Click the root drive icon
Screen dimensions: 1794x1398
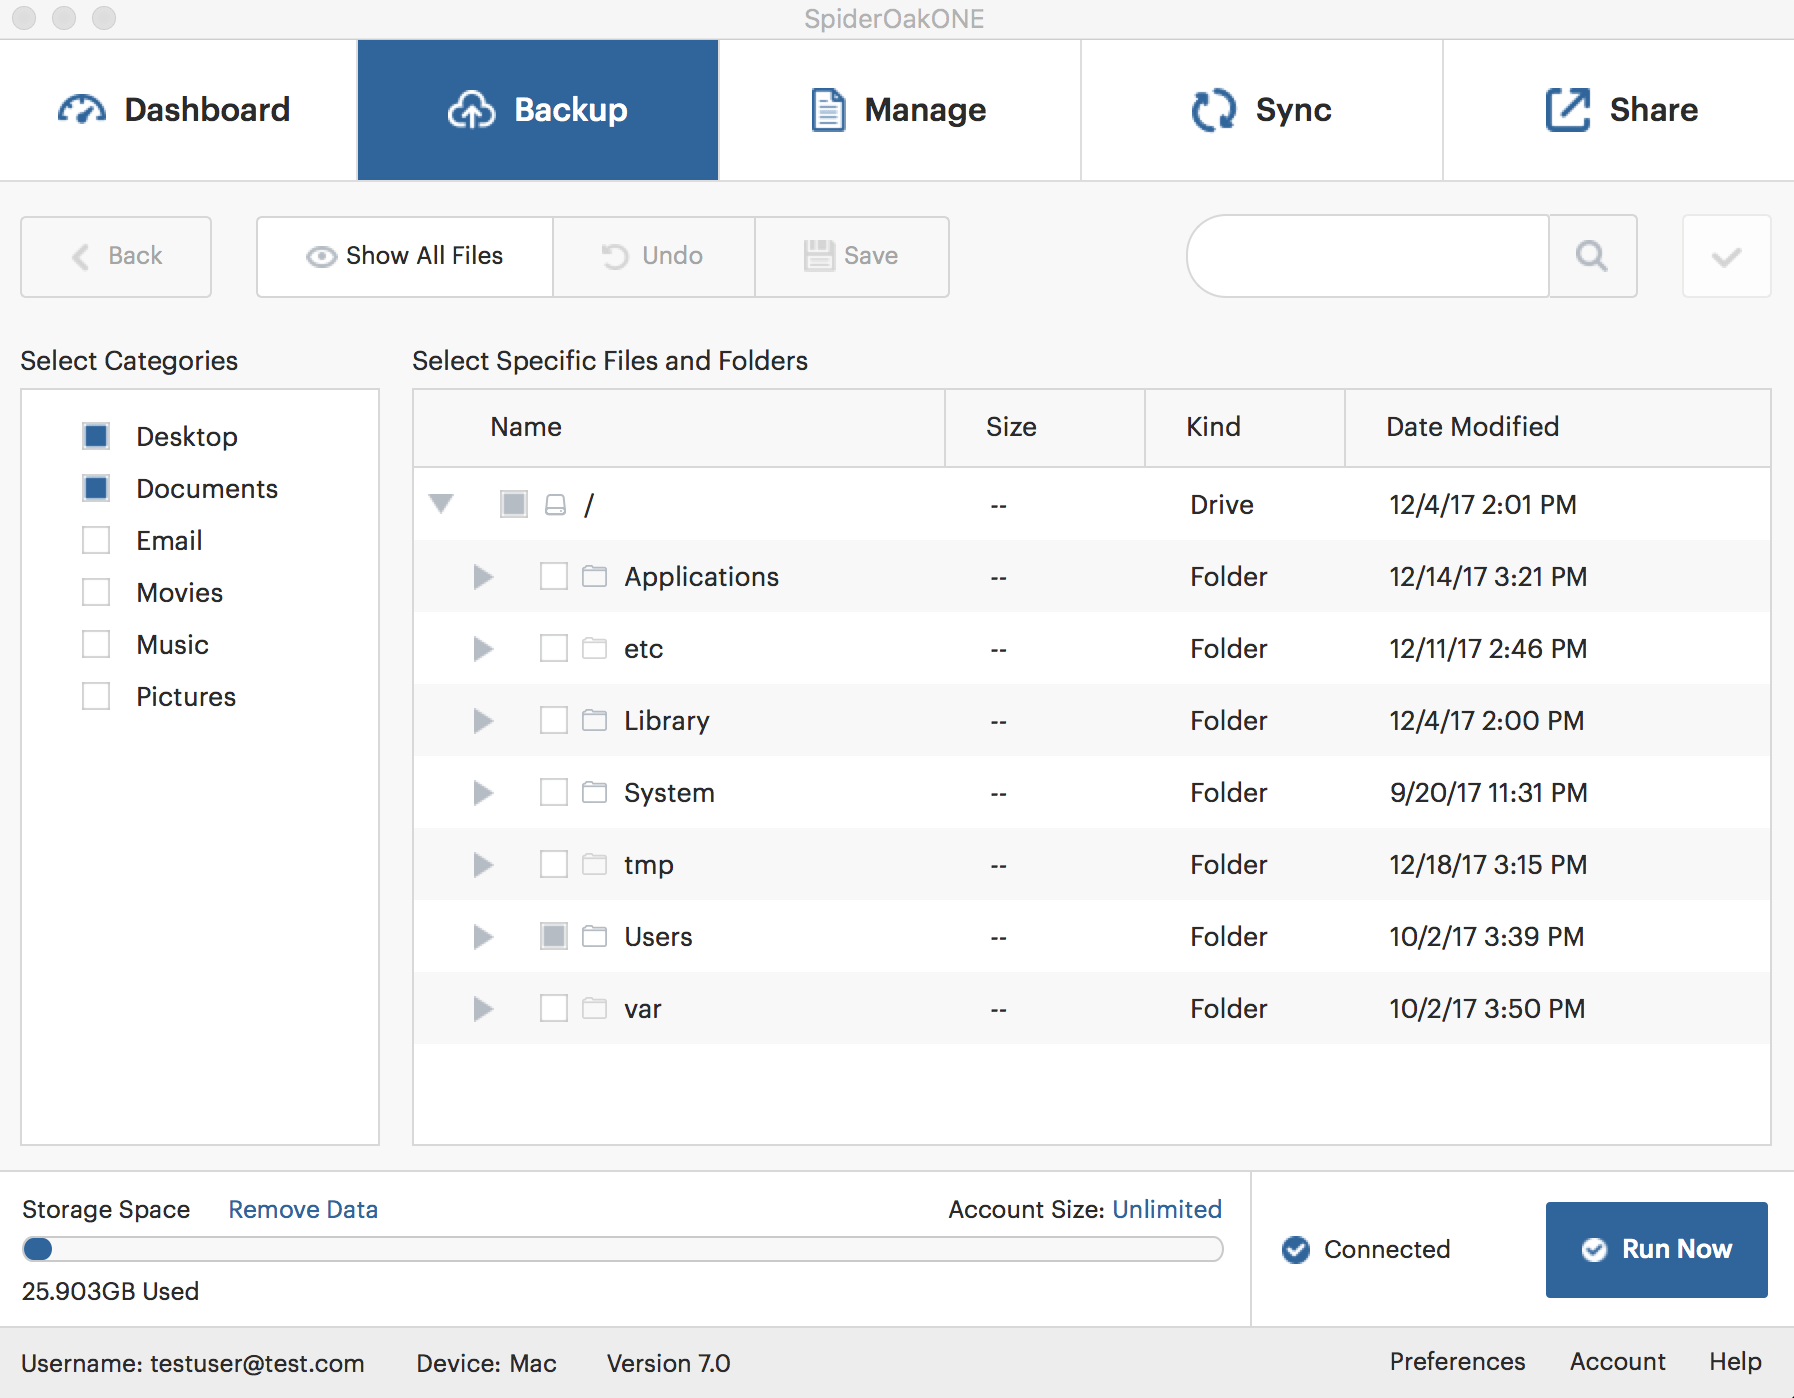tap(555, 505)
